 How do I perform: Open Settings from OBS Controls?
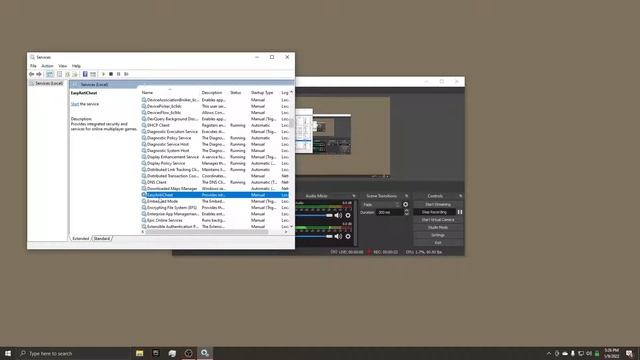[x=438, y=235]
